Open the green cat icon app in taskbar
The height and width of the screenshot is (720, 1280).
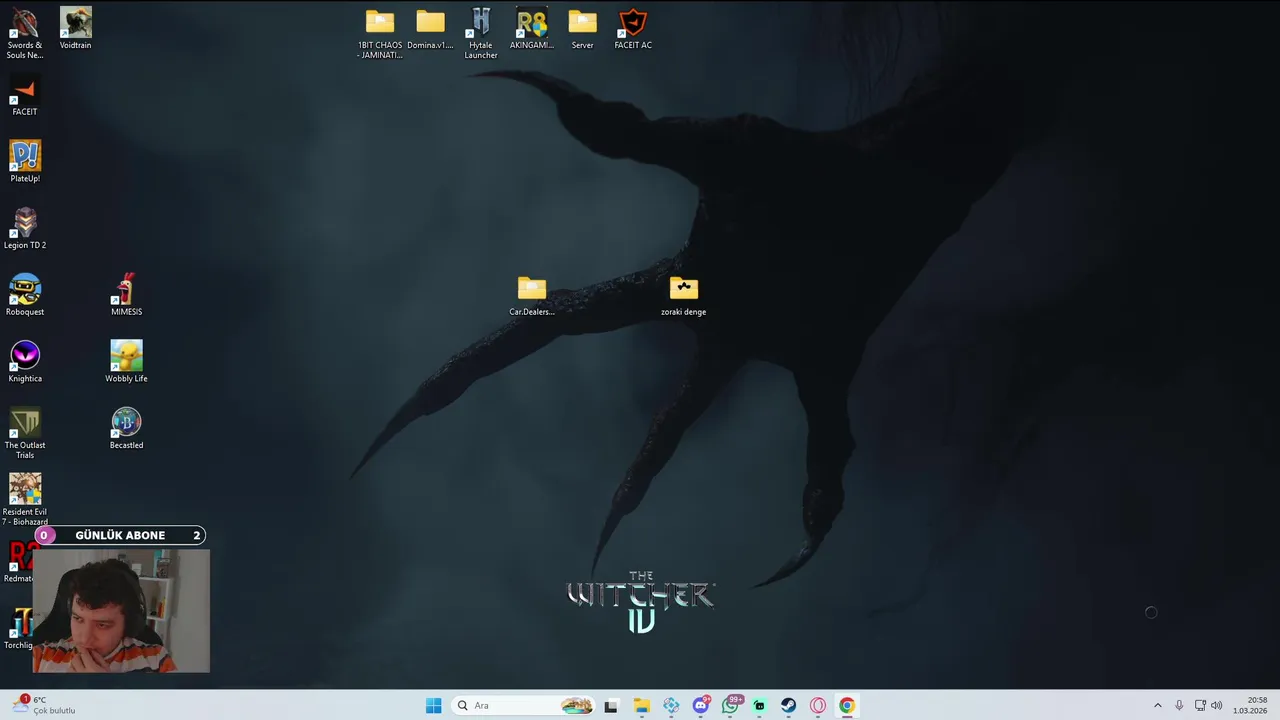click(760, 706)
